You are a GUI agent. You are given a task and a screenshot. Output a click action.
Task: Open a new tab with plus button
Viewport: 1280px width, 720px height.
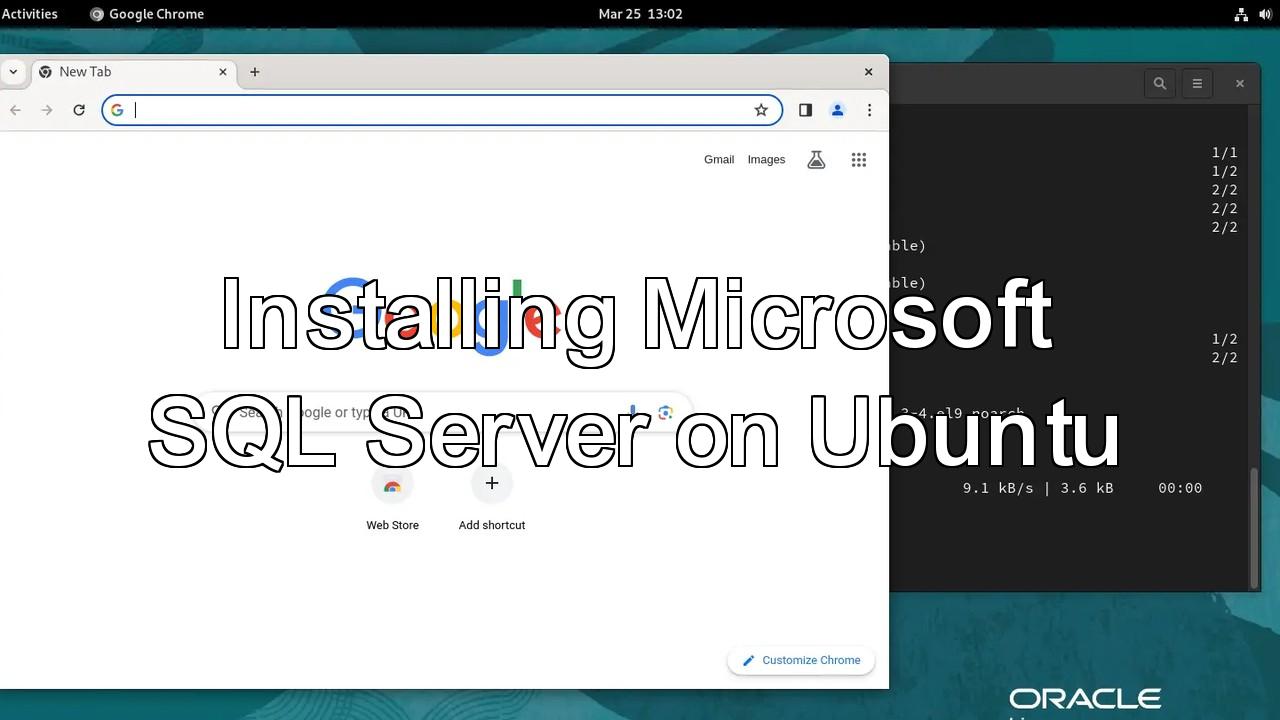254,72
